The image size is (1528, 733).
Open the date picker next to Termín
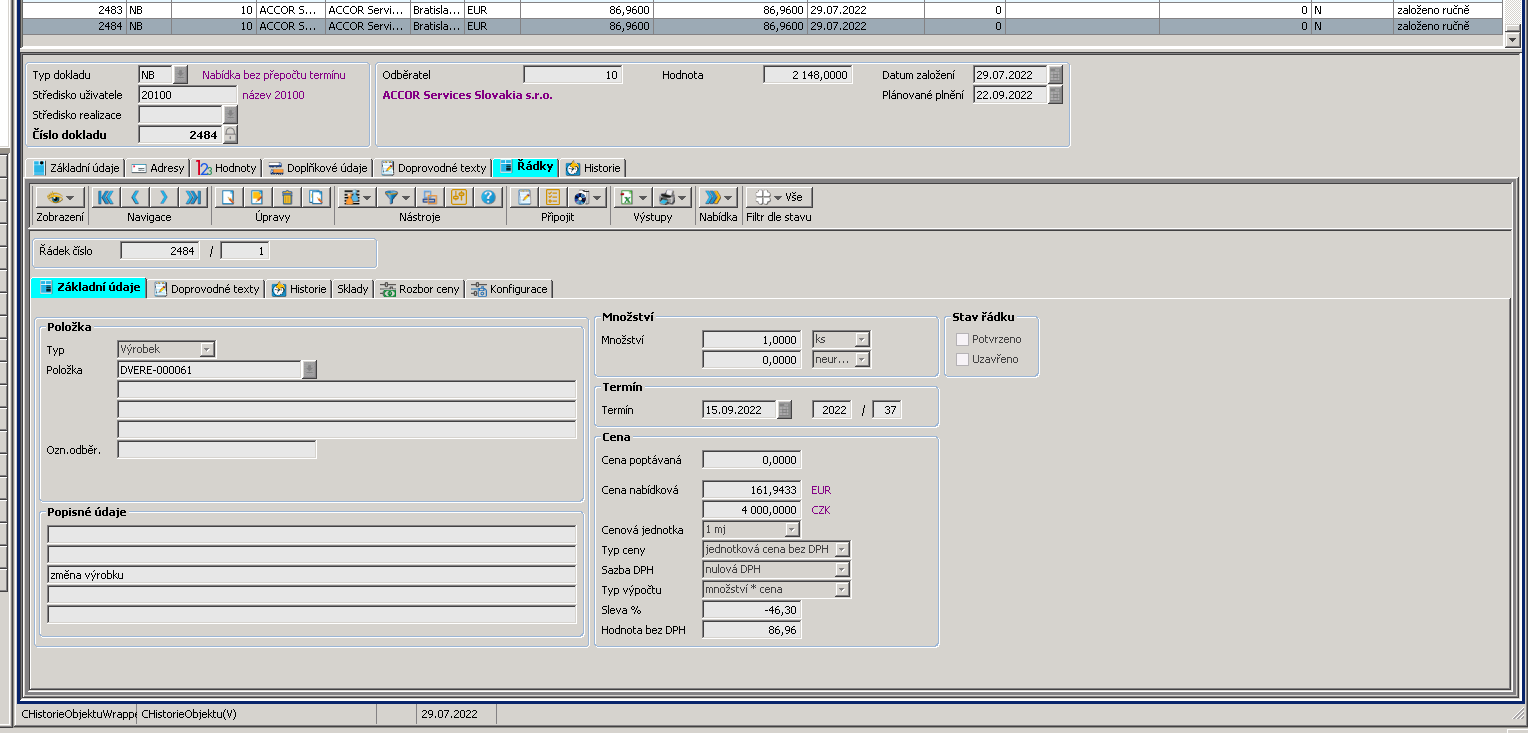pos(785,409)
